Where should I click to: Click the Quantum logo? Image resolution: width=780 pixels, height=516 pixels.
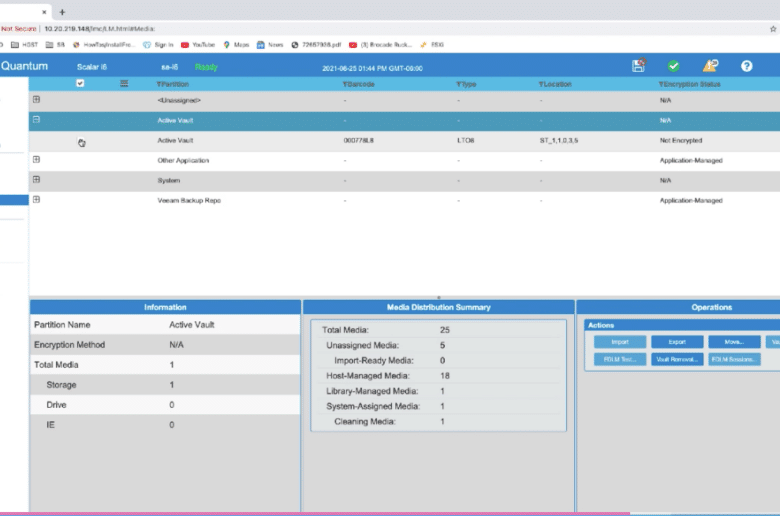point(24,66)
